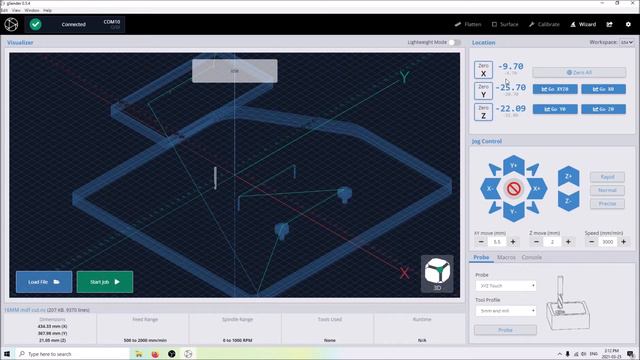Open the Help menu
640x360 pixels.
47,10
